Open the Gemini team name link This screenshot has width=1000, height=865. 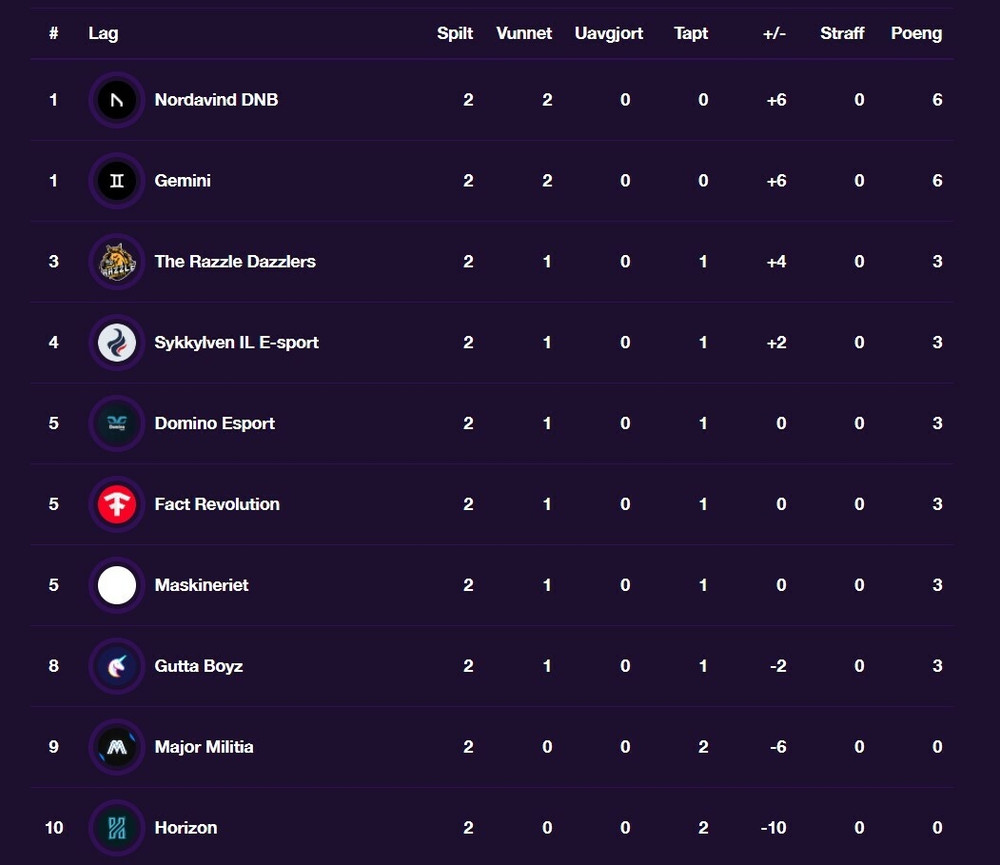(x=182, y=181)
